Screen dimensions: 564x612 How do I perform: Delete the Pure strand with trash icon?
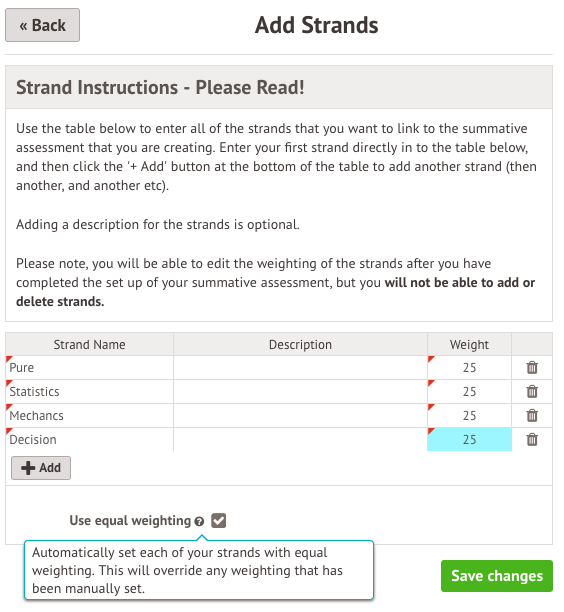532,367
